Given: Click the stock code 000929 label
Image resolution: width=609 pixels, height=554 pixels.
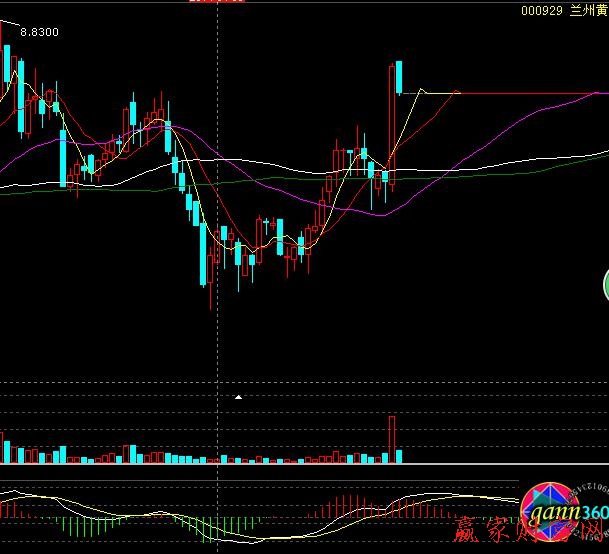Looking at the screenshot, I should [x=542, y=11].
